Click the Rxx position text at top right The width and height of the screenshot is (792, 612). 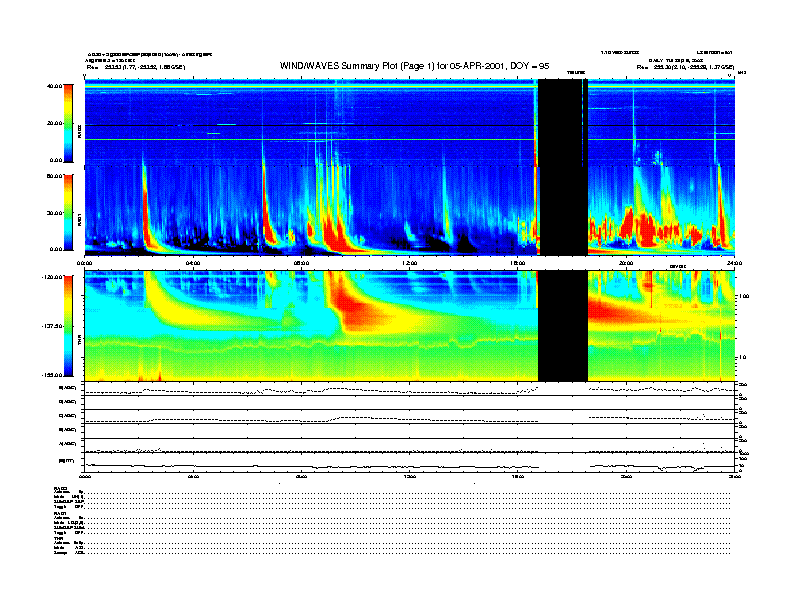pos(685,67)
